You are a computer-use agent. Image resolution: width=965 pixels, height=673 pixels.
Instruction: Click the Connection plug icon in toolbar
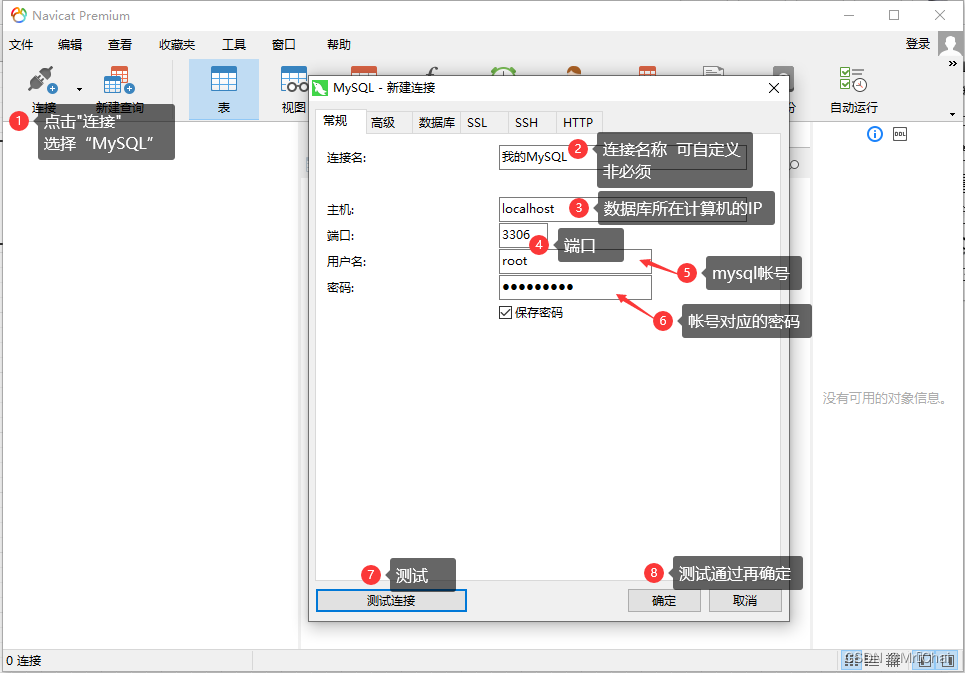42,81
